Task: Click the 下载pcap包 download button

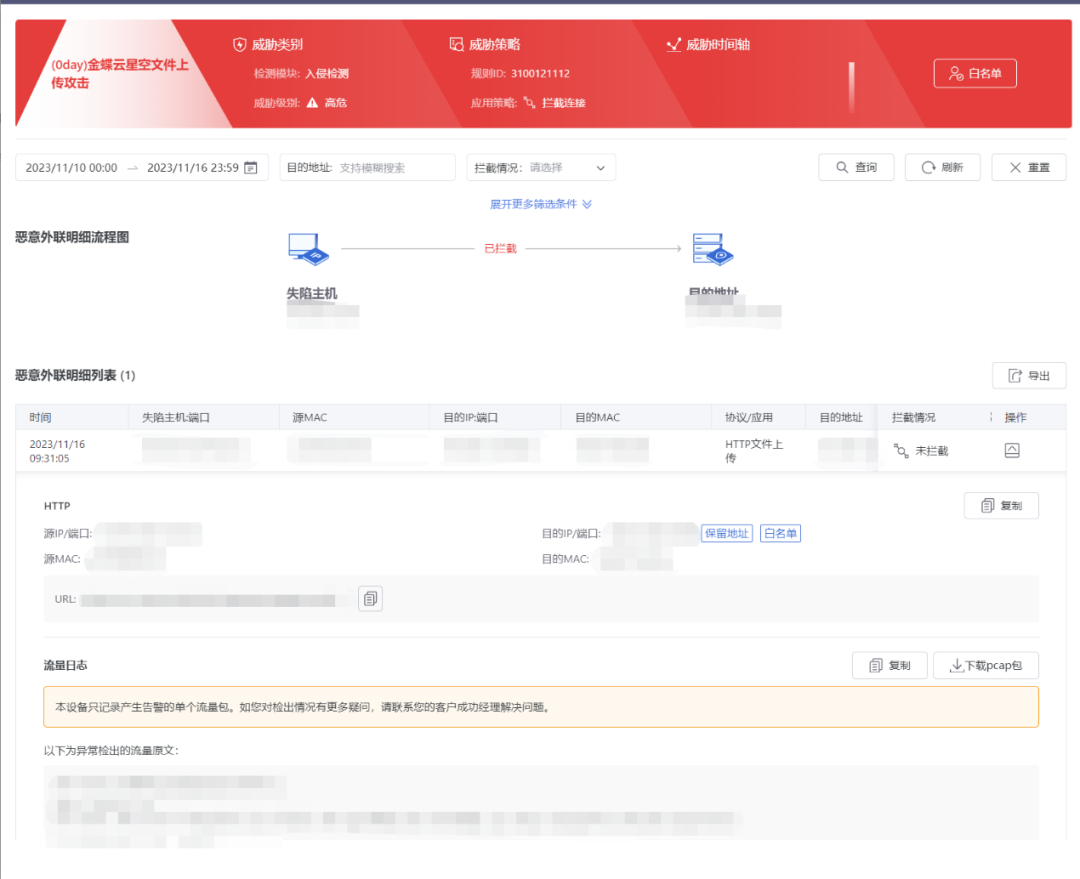Action: coord(986,665)
